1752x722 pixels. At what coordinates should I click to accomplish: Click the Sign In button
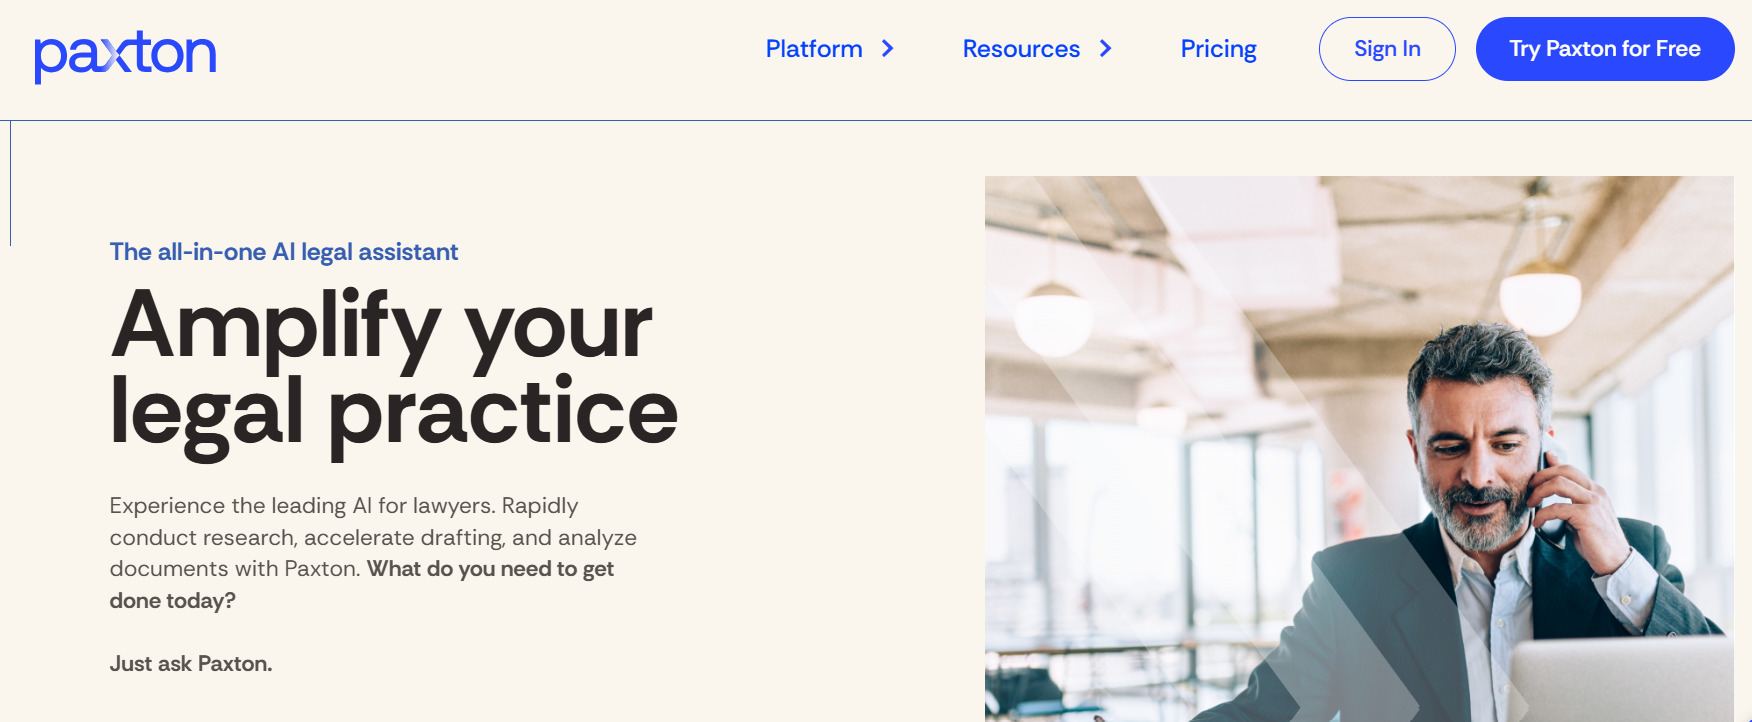pyautogui.click(x=1387, y=49)
